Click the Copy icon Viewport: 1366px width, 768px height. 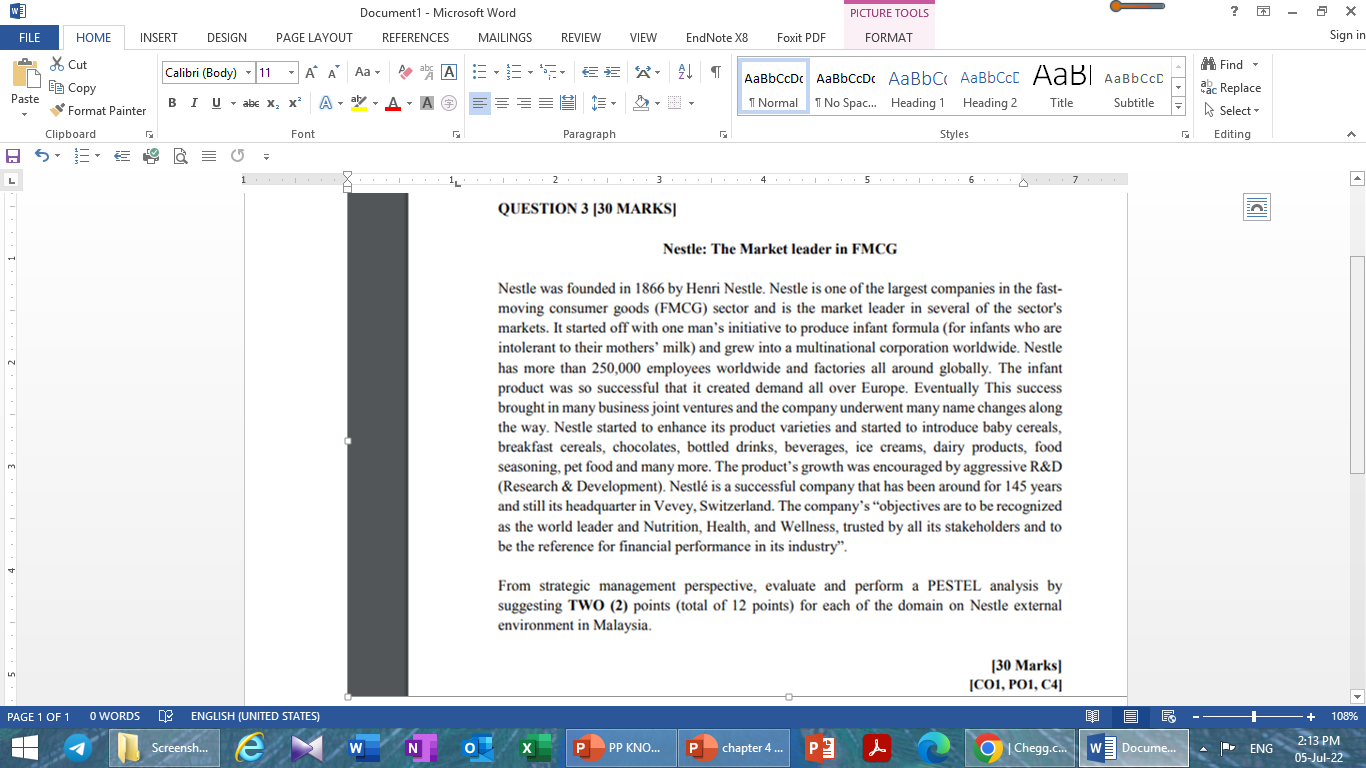click(x=57, y=88)
